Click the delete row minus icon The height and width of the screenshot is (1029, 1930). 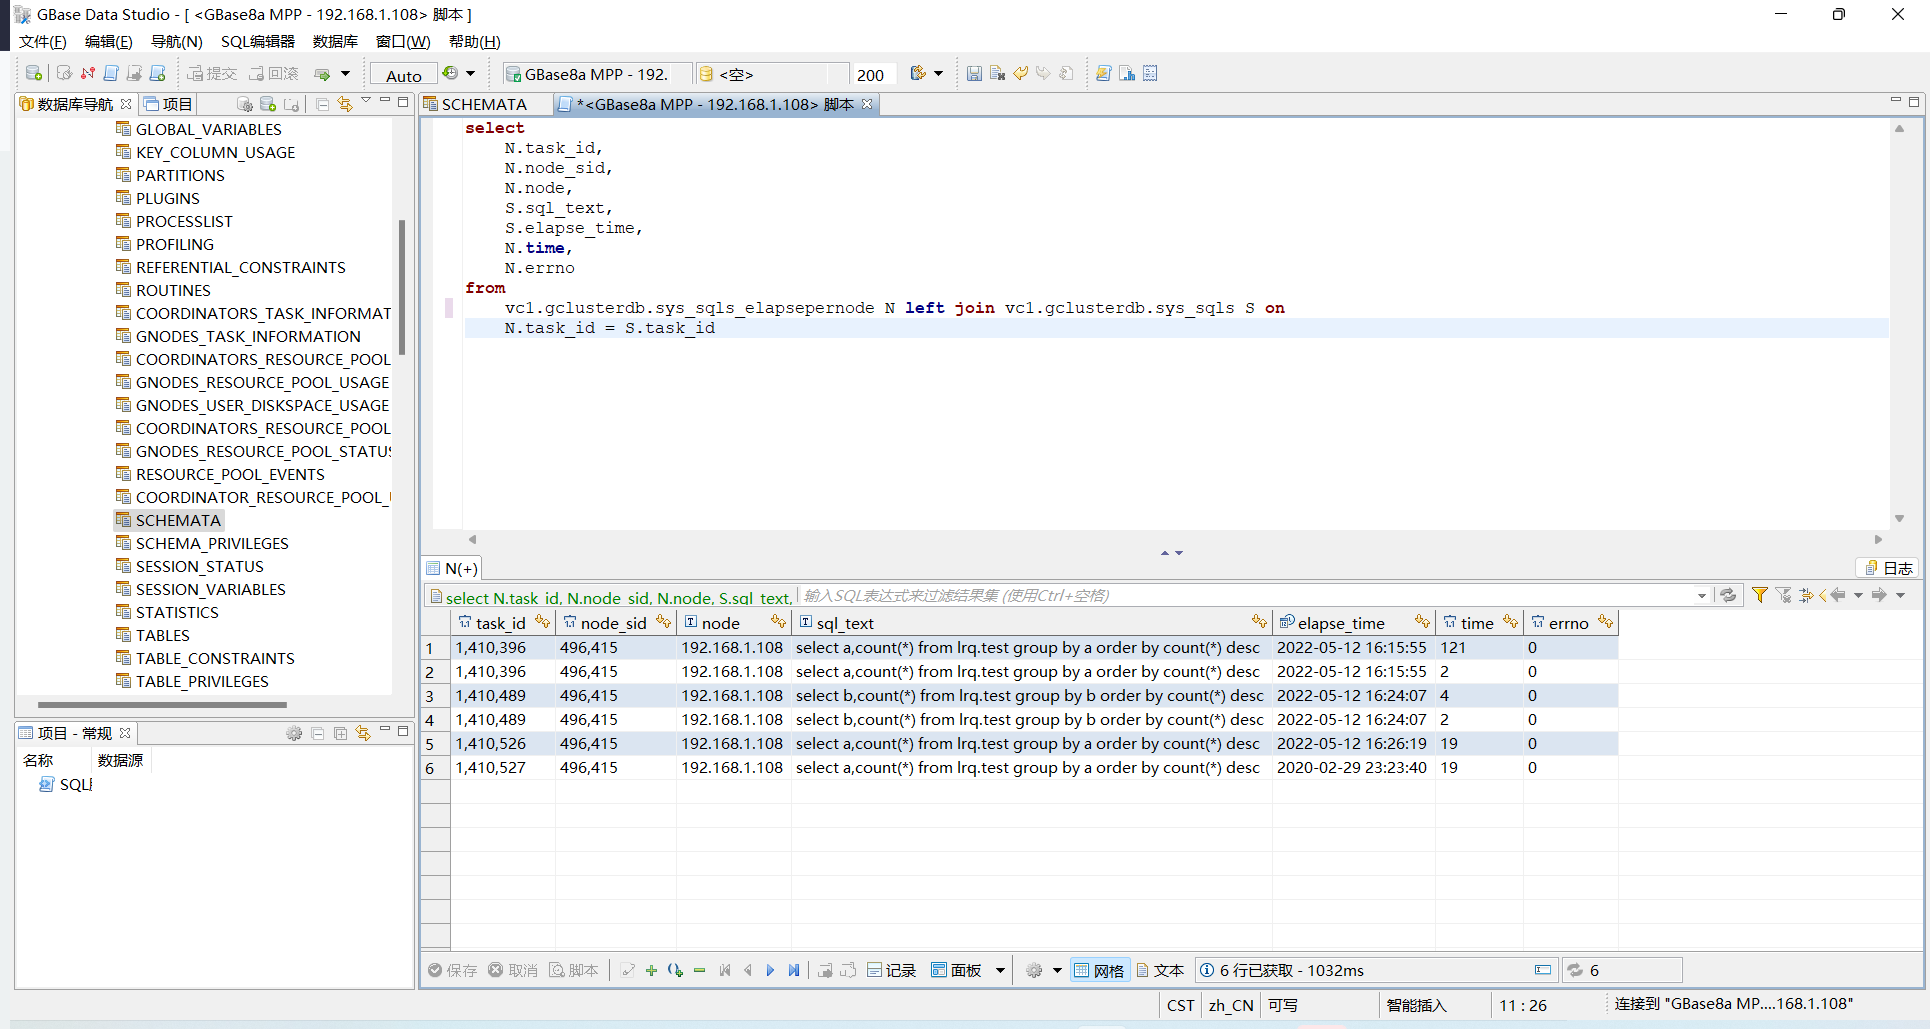[x=699, y=970]
